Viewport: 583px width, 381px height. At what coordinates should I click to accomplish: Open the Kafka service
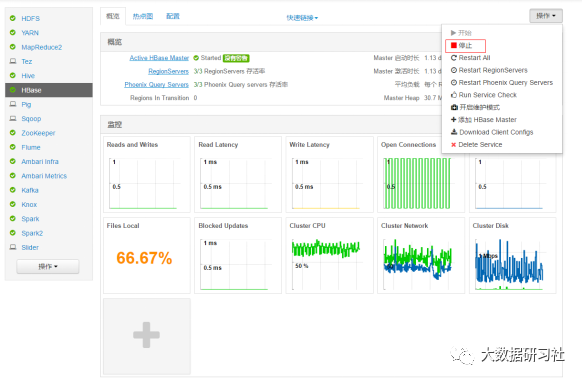coord(30,190)
